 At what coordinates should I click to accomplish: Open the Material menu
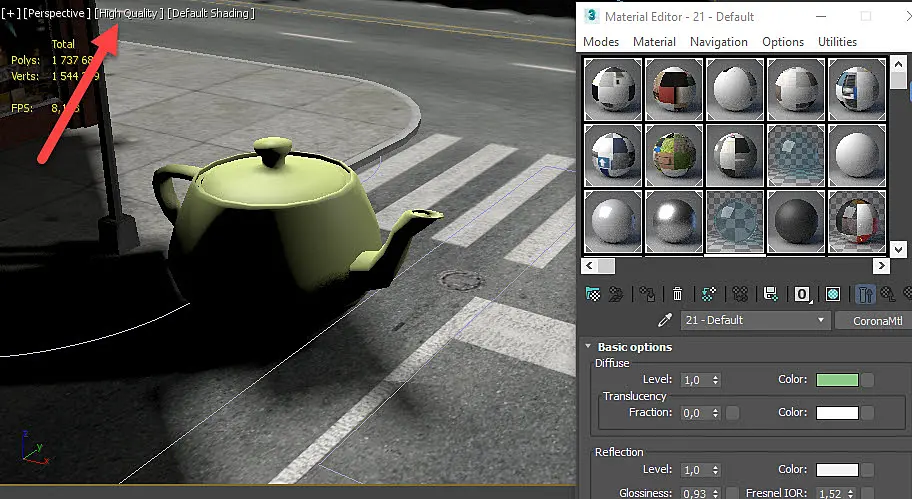coord(654,42)
